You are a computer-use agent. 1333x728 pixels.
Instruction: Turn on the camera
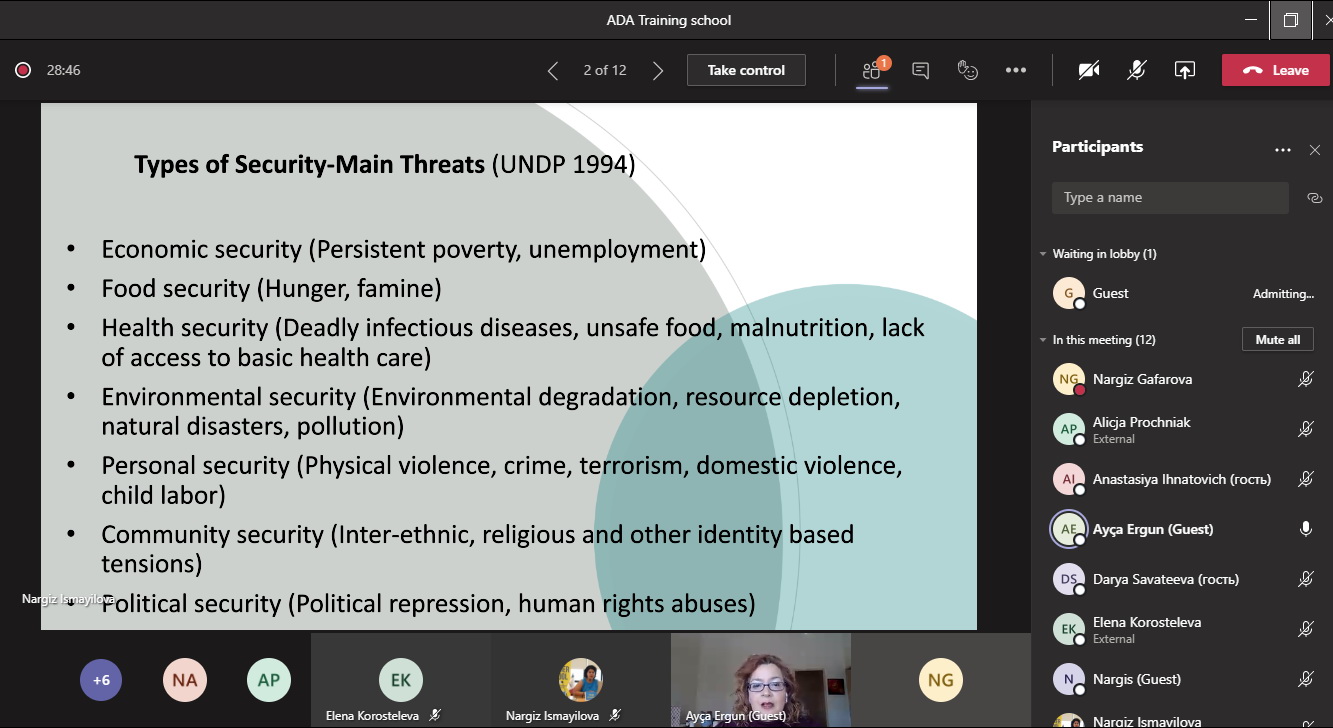tap(1089, 70)
